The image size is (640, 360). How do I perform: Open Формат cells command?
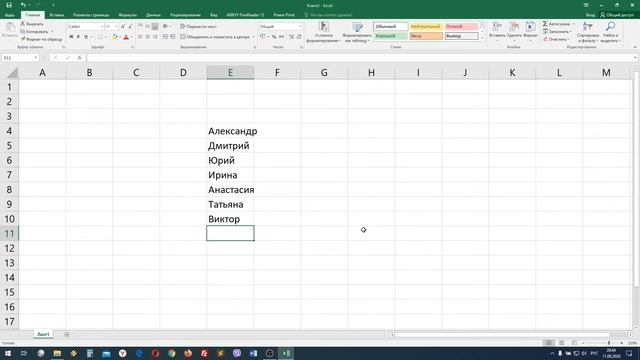pos(530,31)
